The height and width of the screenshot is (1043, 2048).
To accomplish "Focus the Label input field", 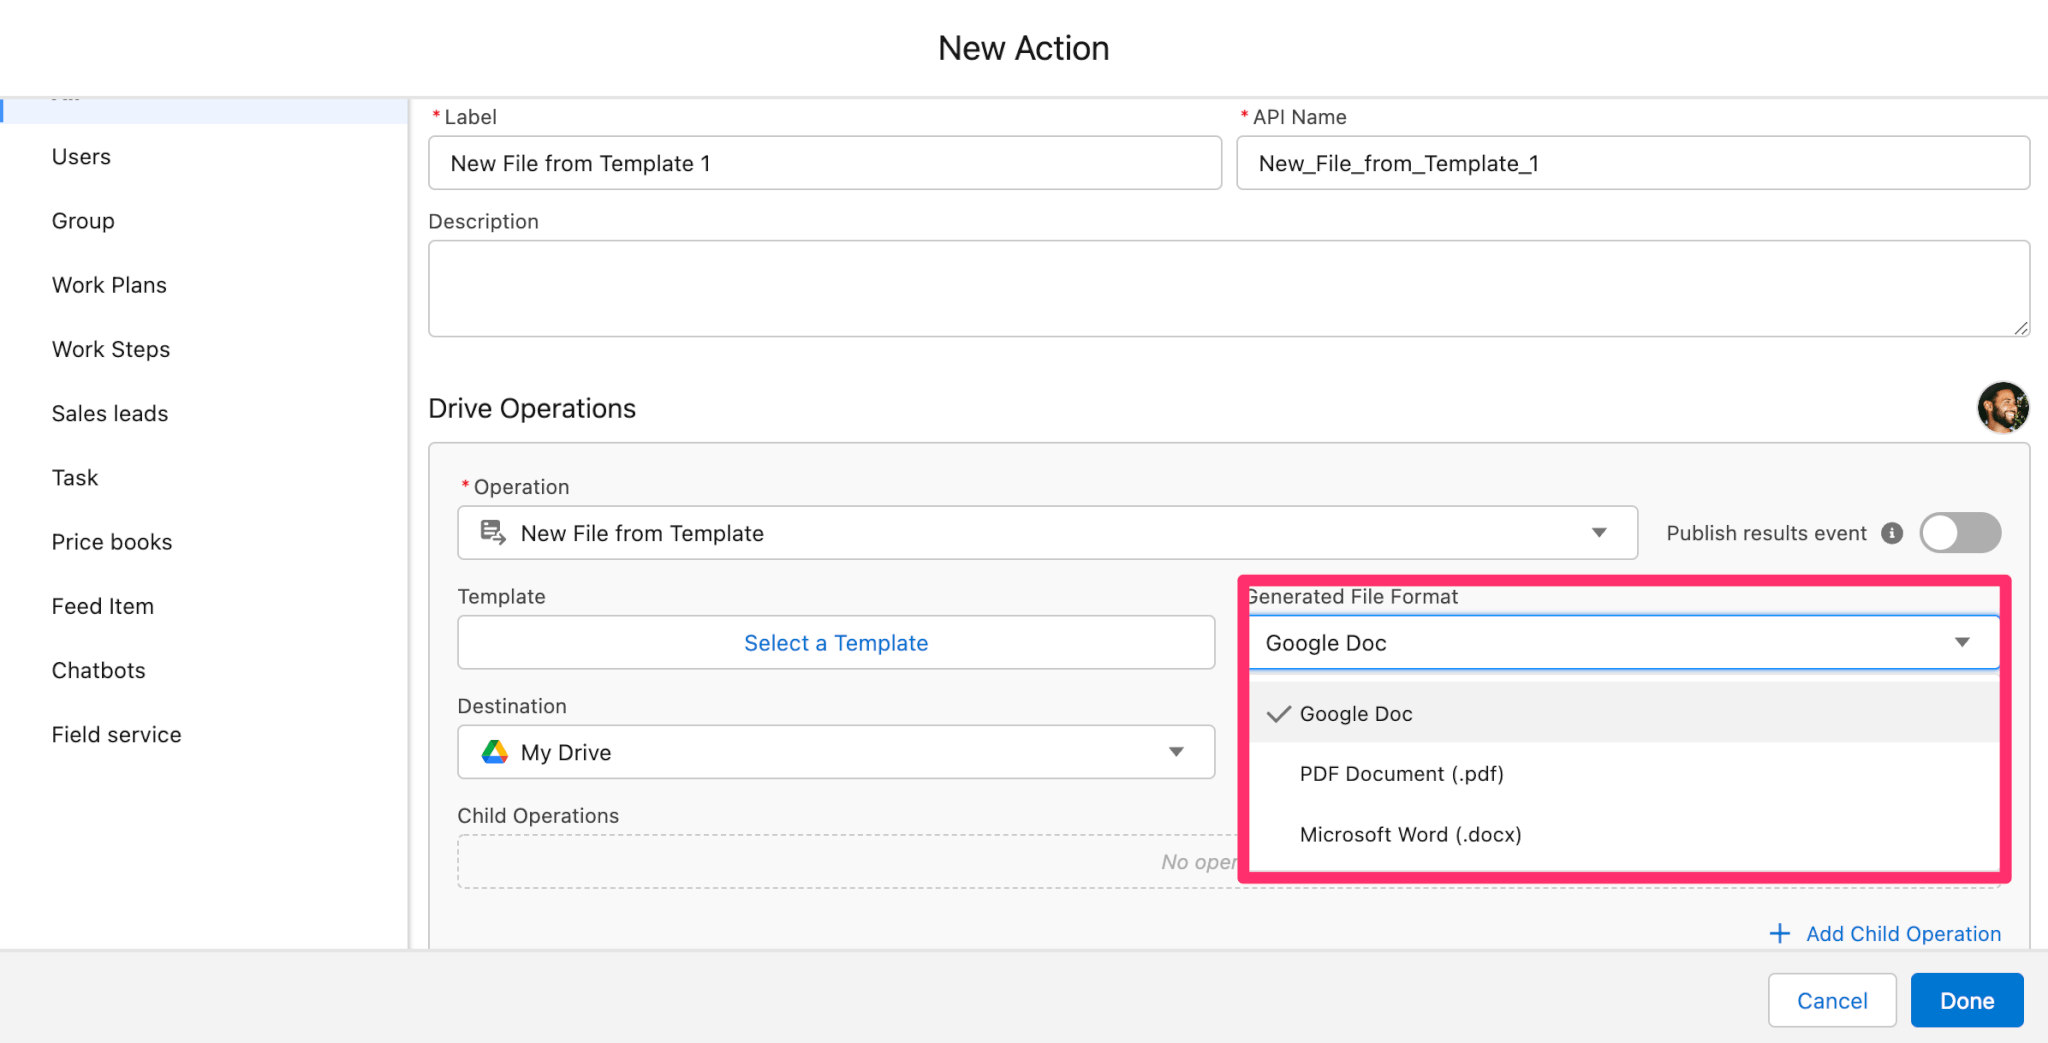I will 825,163.
